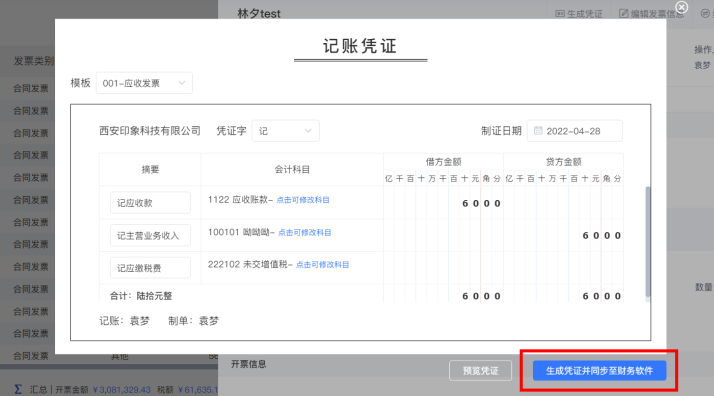Open the 制证日期 date picker field
The image size is (714, 396).
(575, 131)
